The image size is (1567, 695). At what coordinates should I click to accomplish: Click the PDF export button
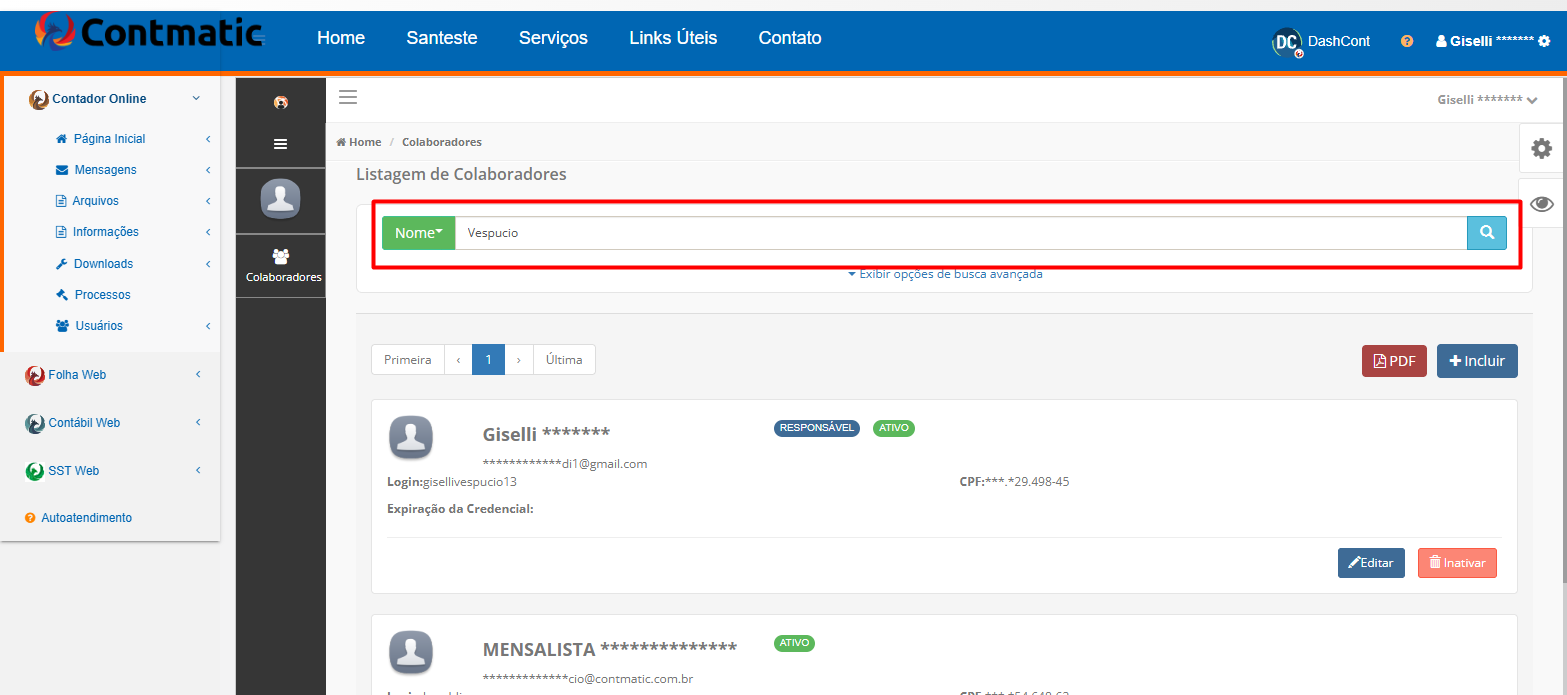point(1394,361)
